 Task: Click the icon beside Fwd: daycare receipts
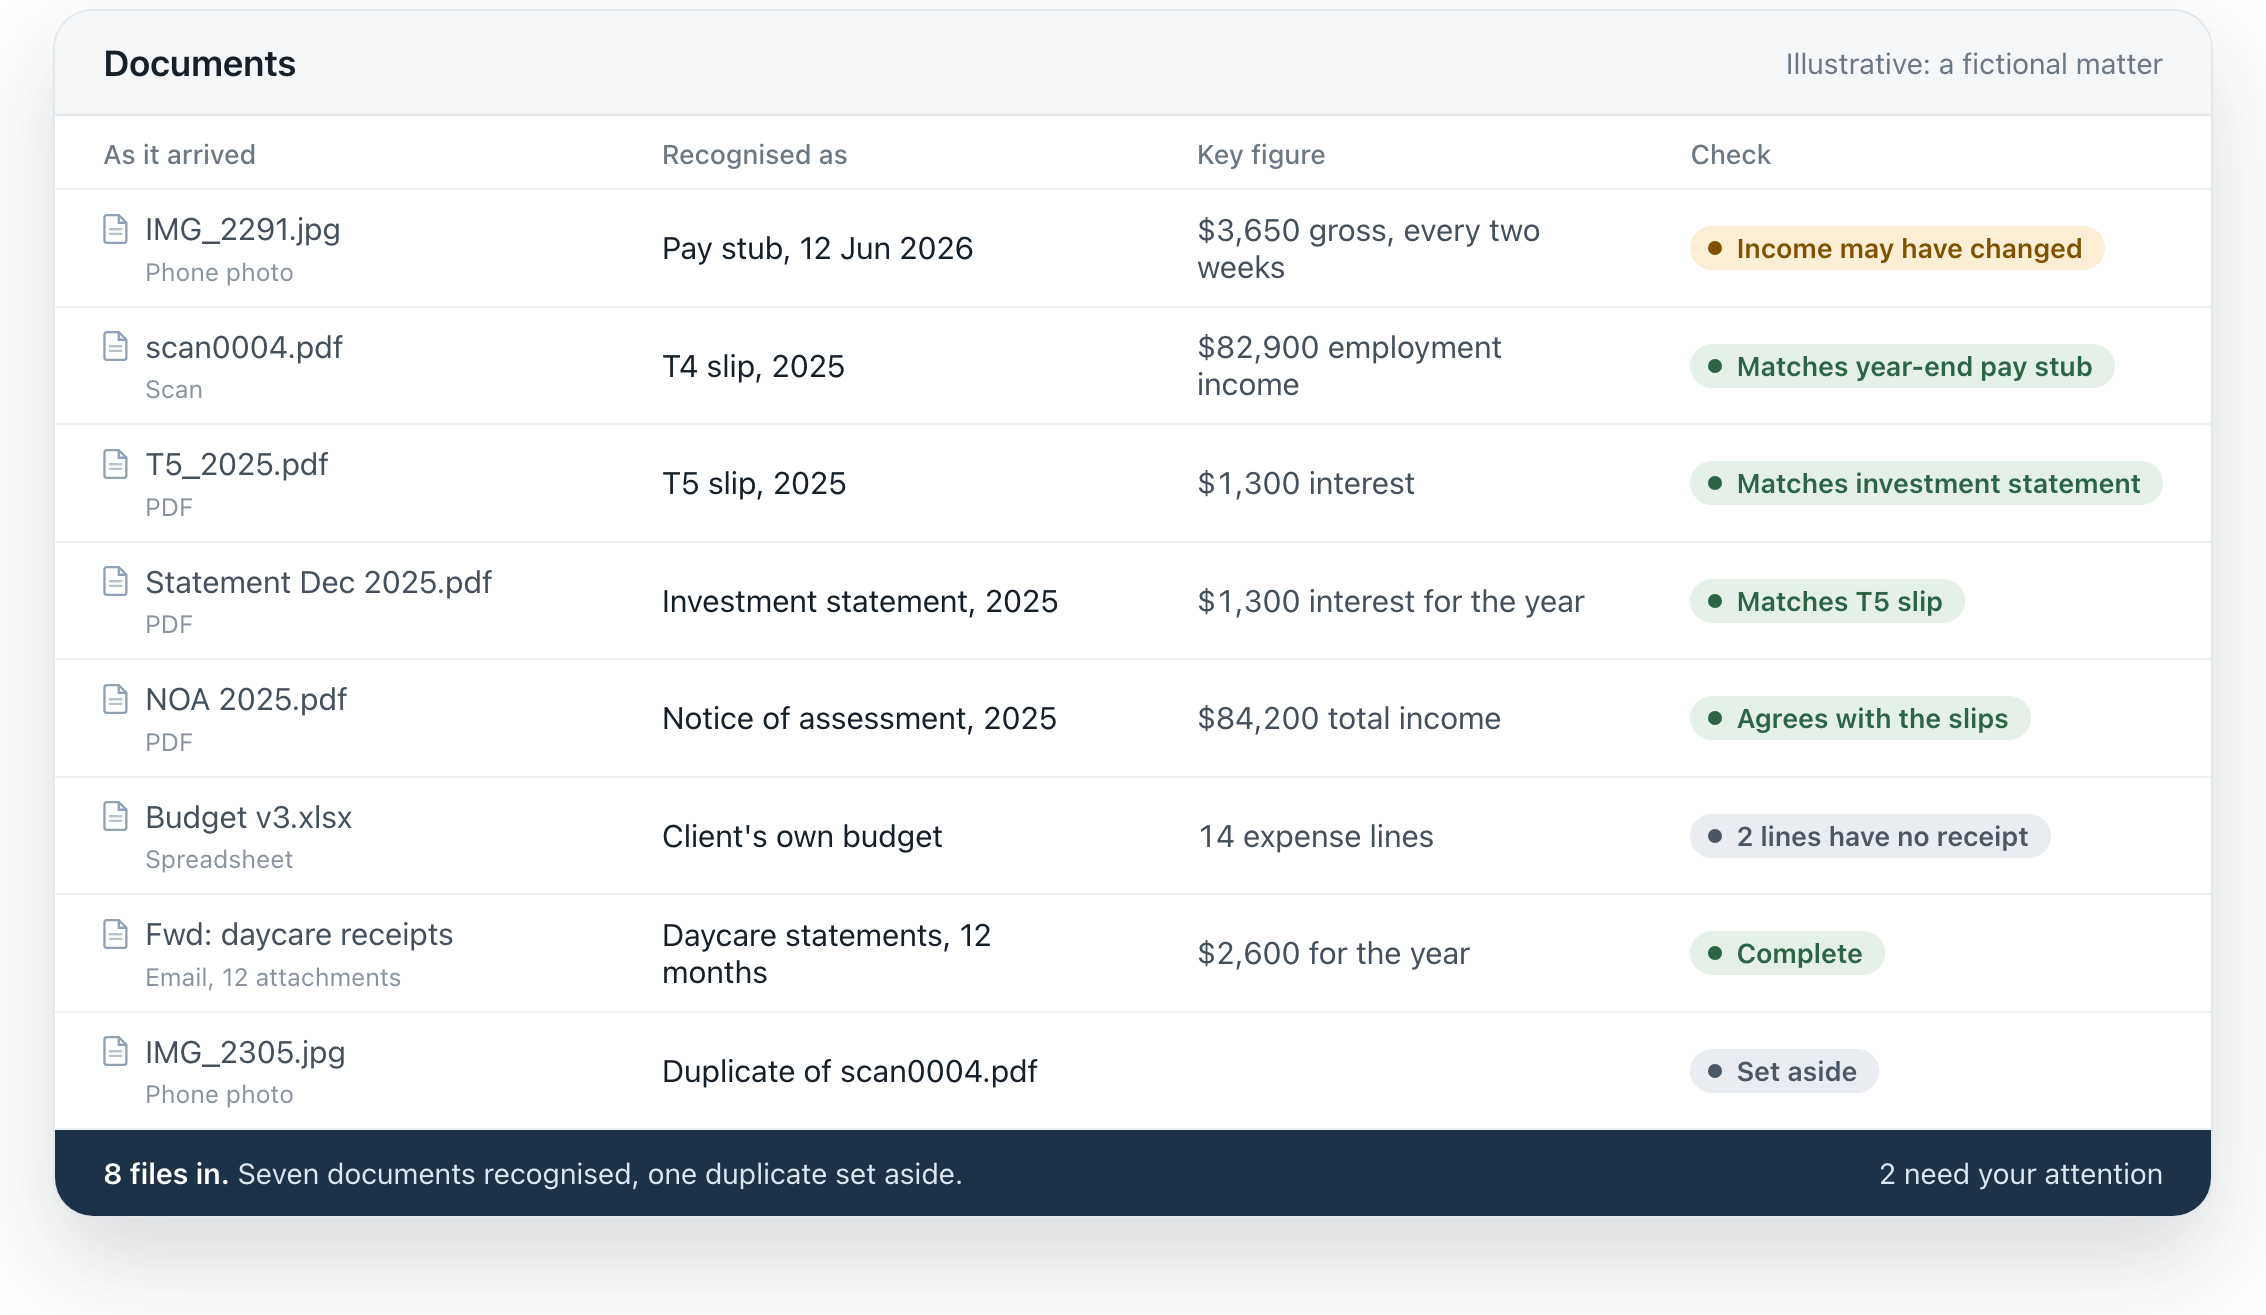(116, 934)
